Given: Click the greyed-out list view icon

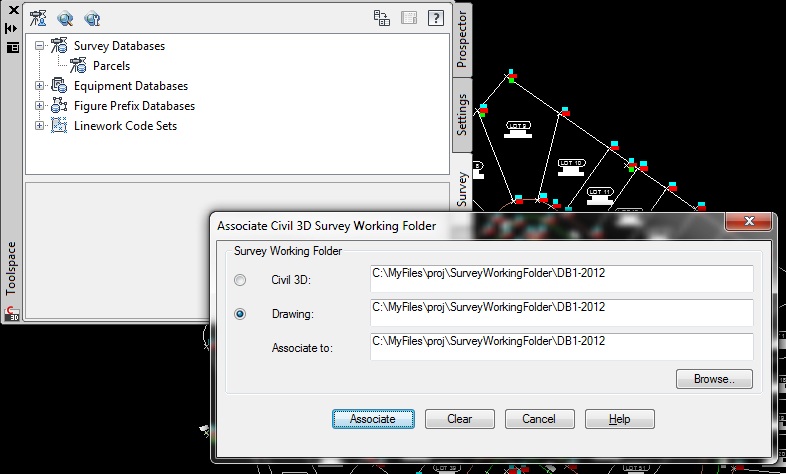Looking at the screenshot, I should pyautogui.click(x=409, y=18).
